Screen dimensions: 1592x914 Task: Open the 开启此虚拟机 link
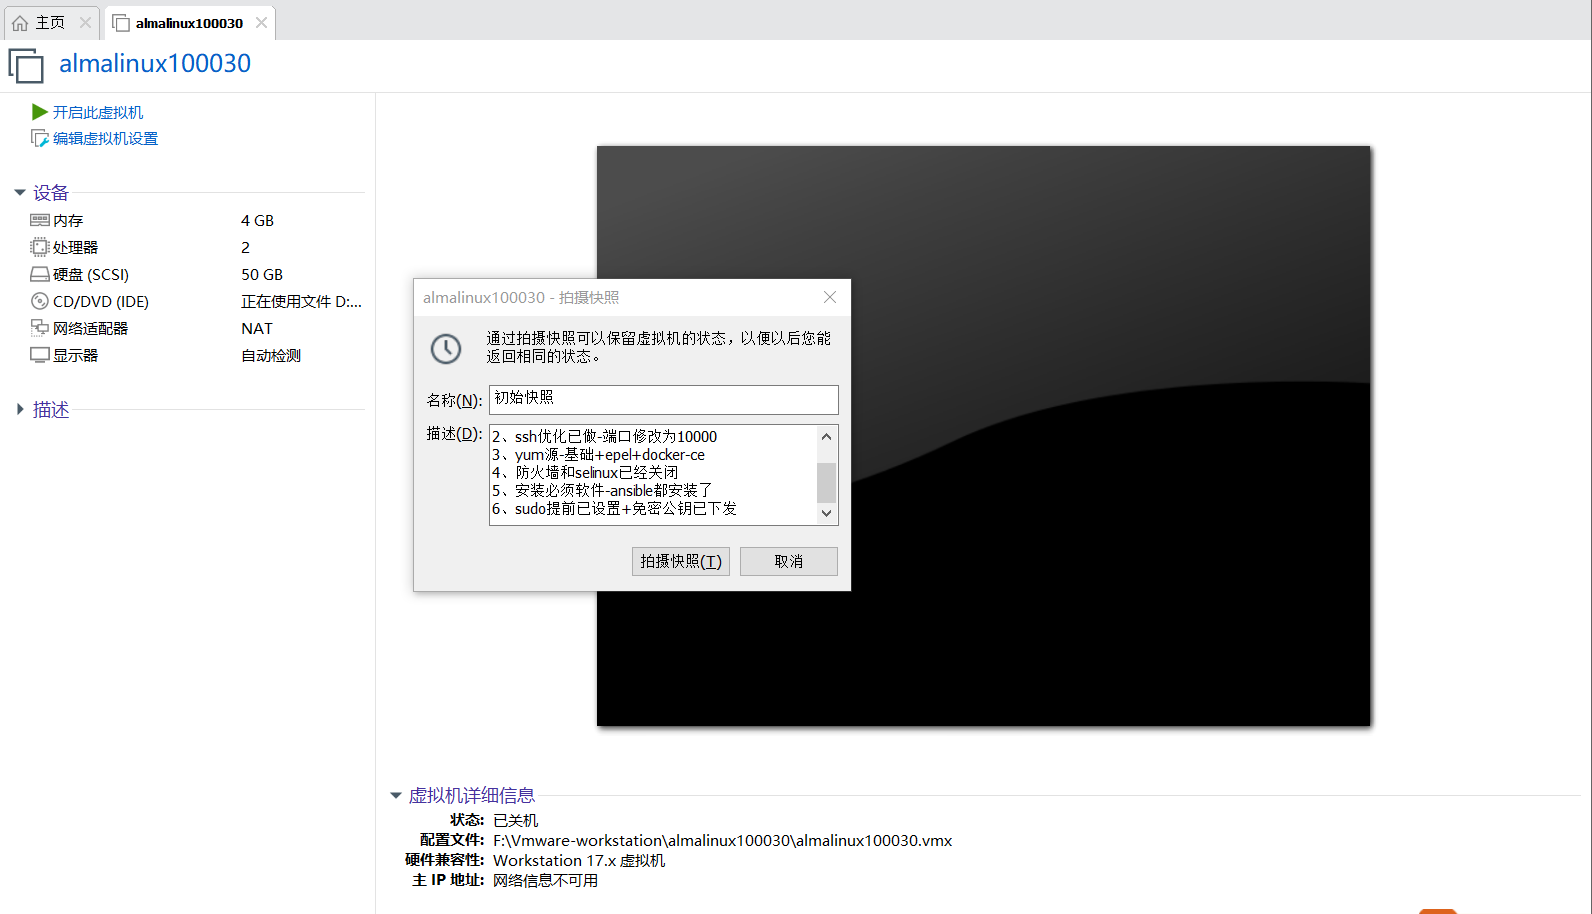coord(98,113)
